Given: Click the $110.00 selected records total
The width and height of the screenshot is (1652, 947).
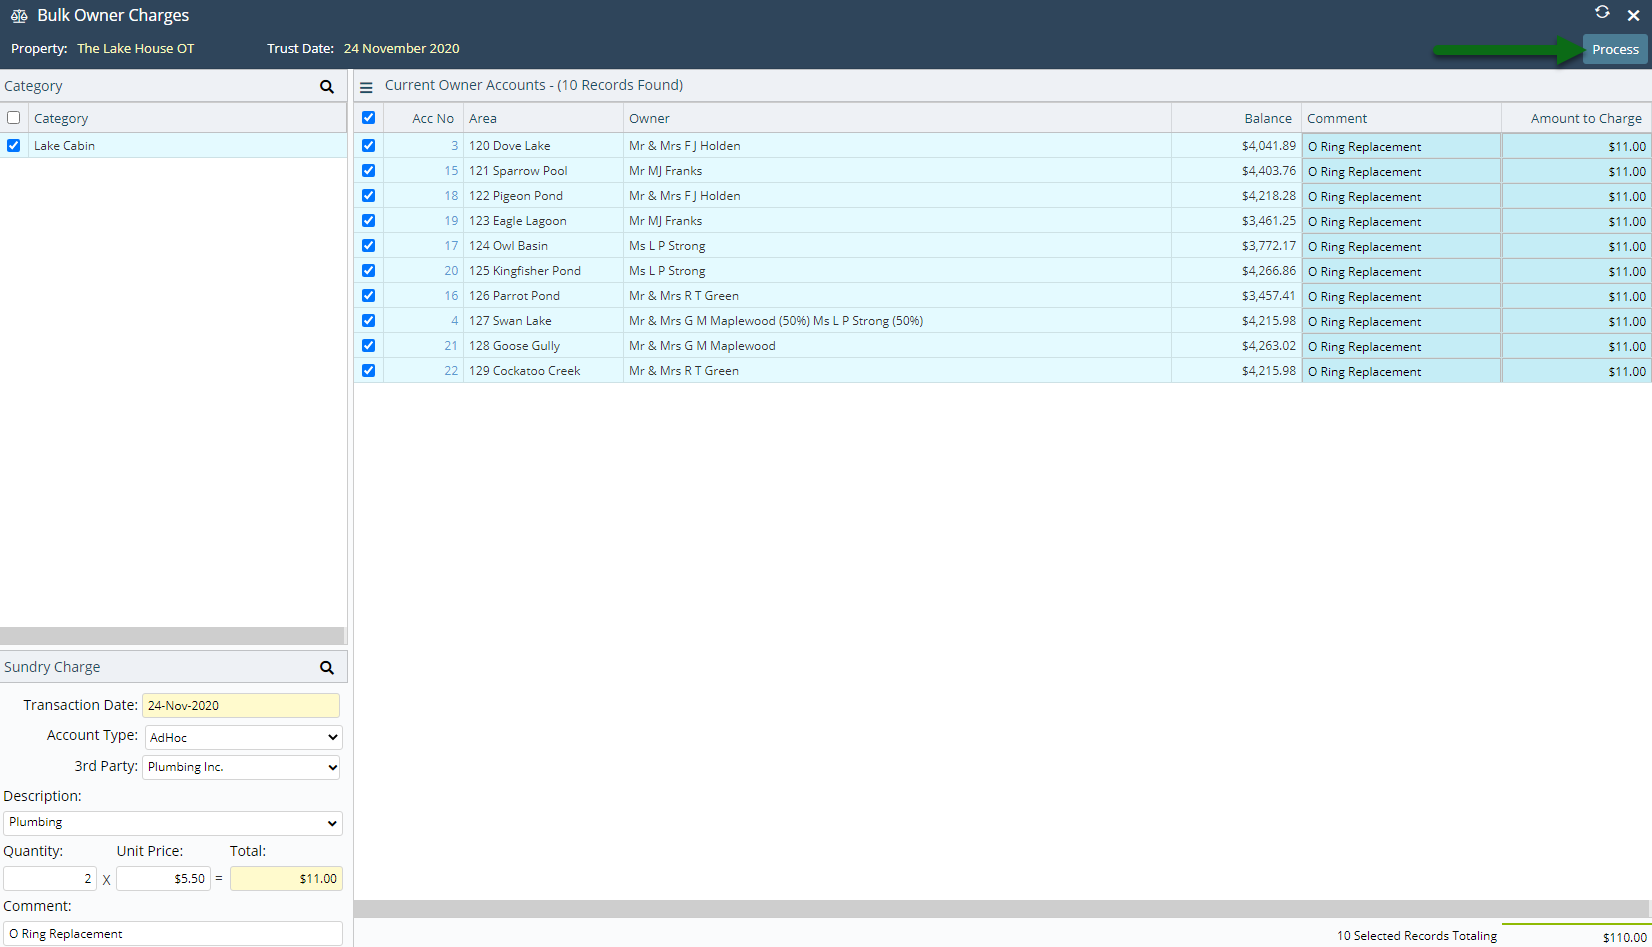Looking at the screenshot, I should pos(1624,937).
